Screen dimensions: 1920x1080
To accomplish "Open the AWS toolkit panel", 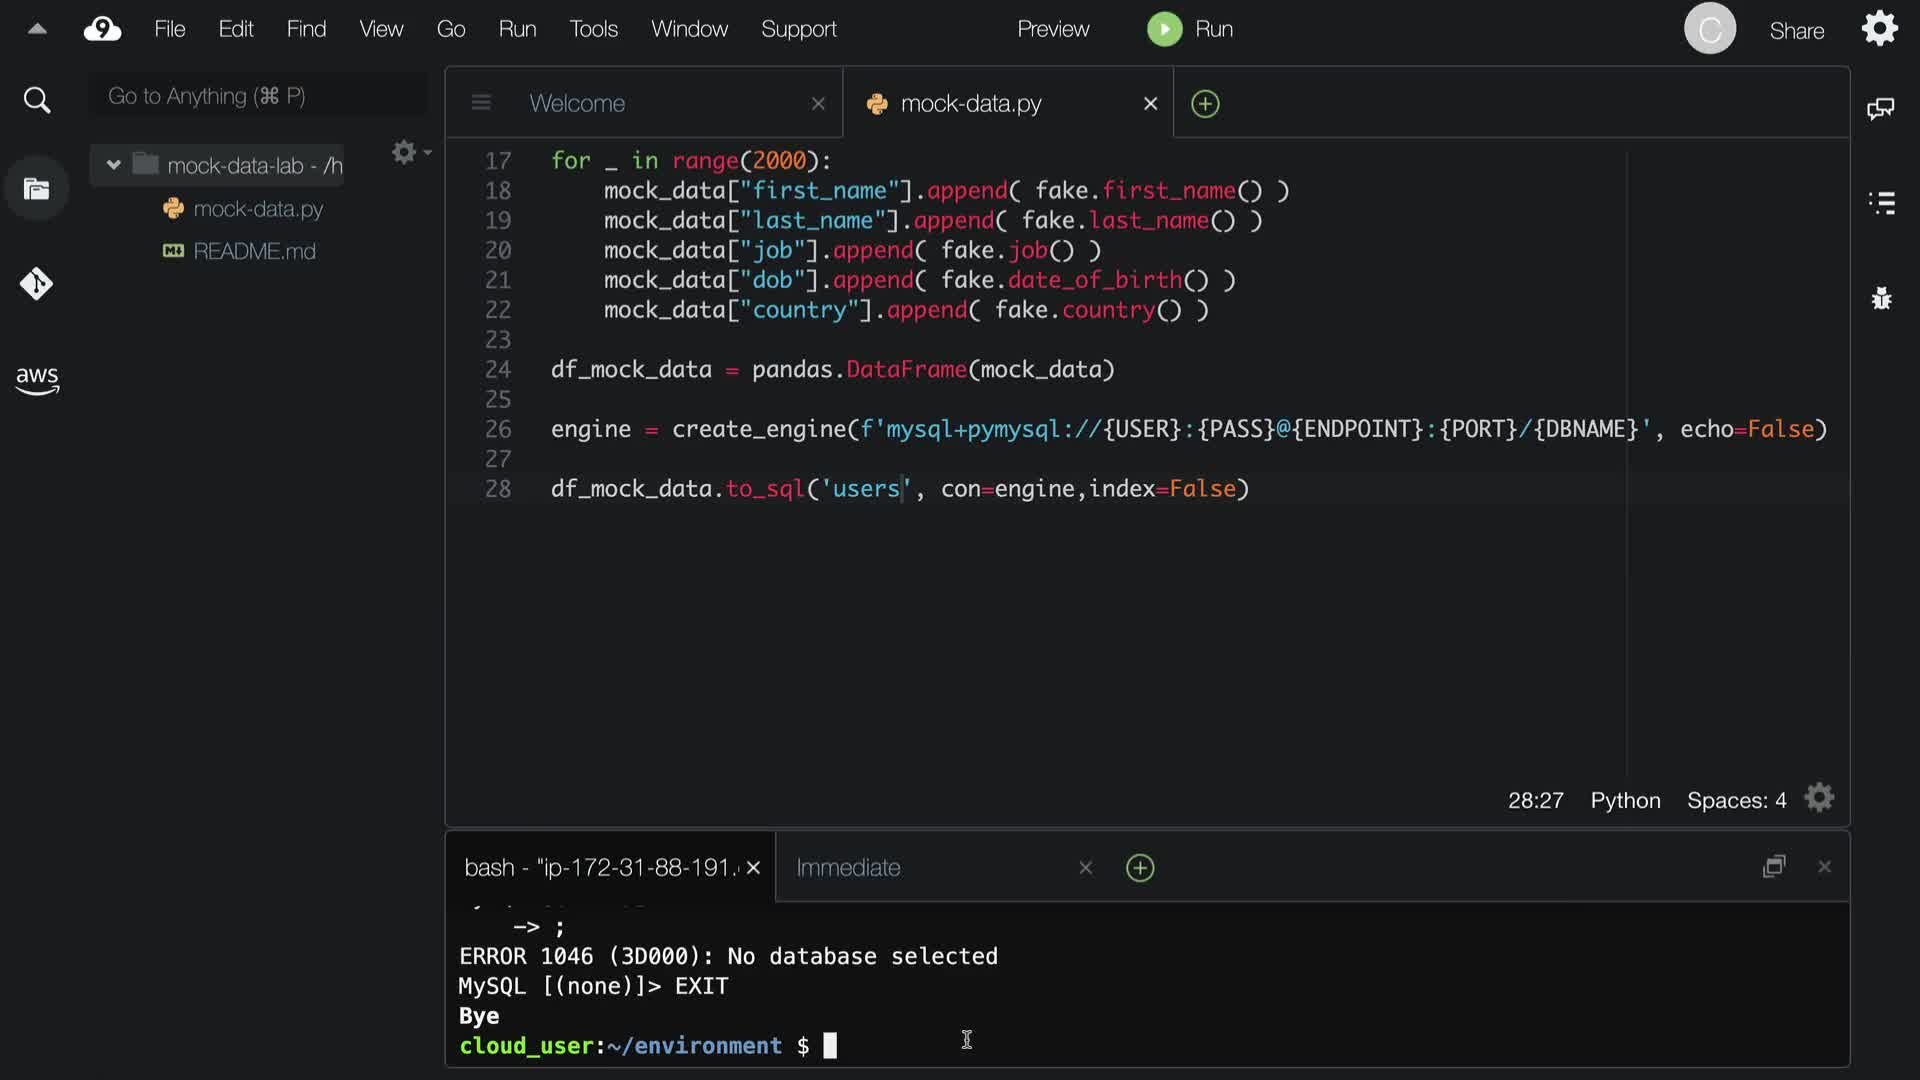I will pyautogui.click(x=37, y=380).
